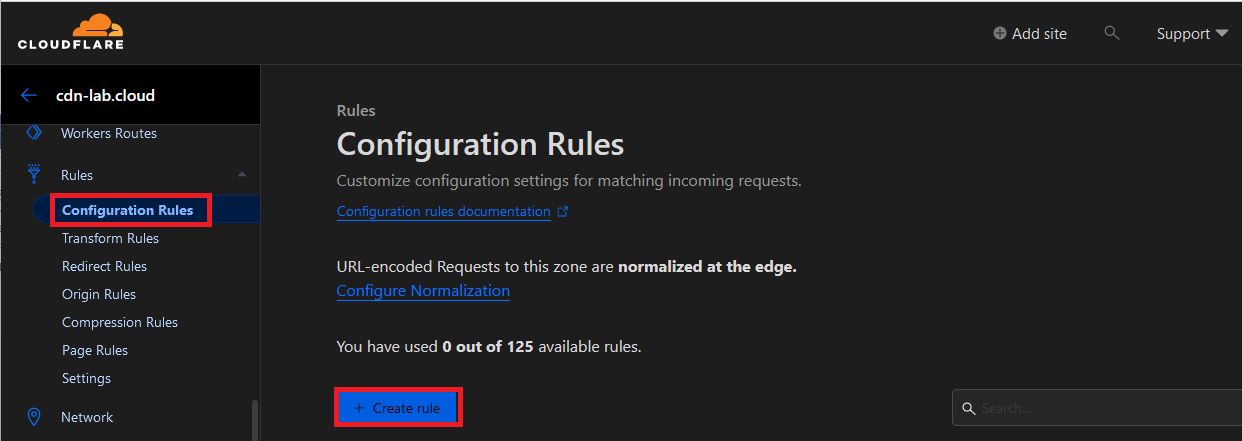Open Configuration rules documentation link
1242x441 pixels.
[x=444, y=212]
